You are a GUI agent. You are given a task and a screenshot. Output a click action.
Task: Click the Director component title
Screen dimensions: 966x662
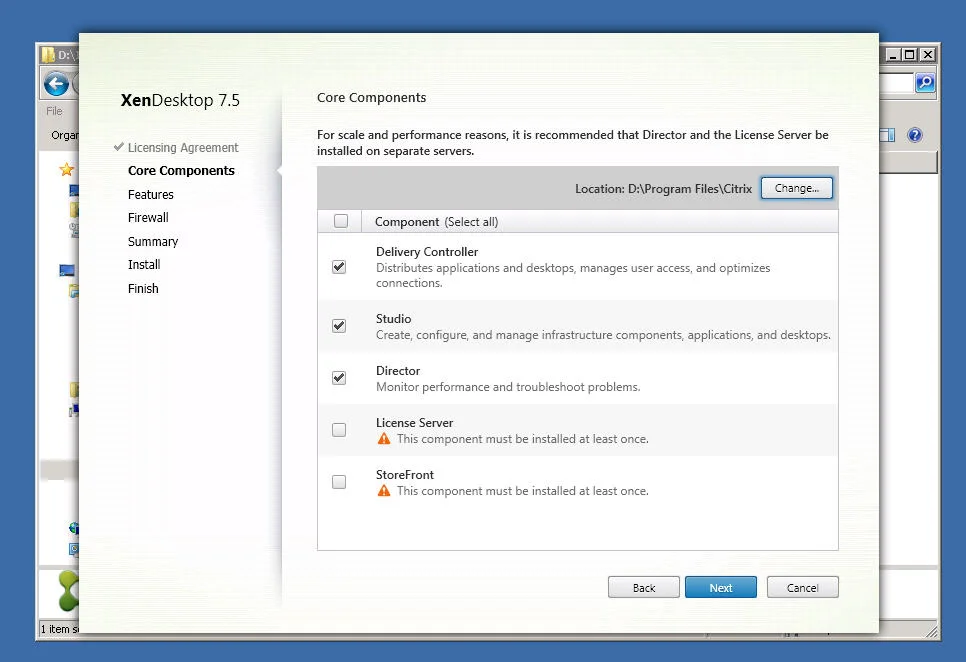click(398, 371)
